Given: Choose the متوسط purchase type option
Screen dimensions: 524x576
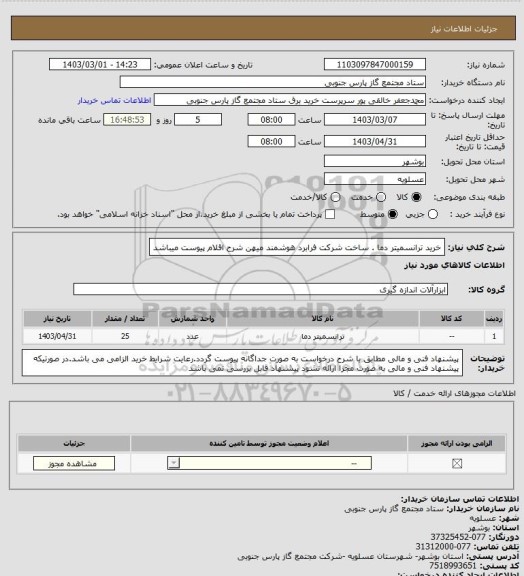Looking at the screenshot, I should pos(393,214).
